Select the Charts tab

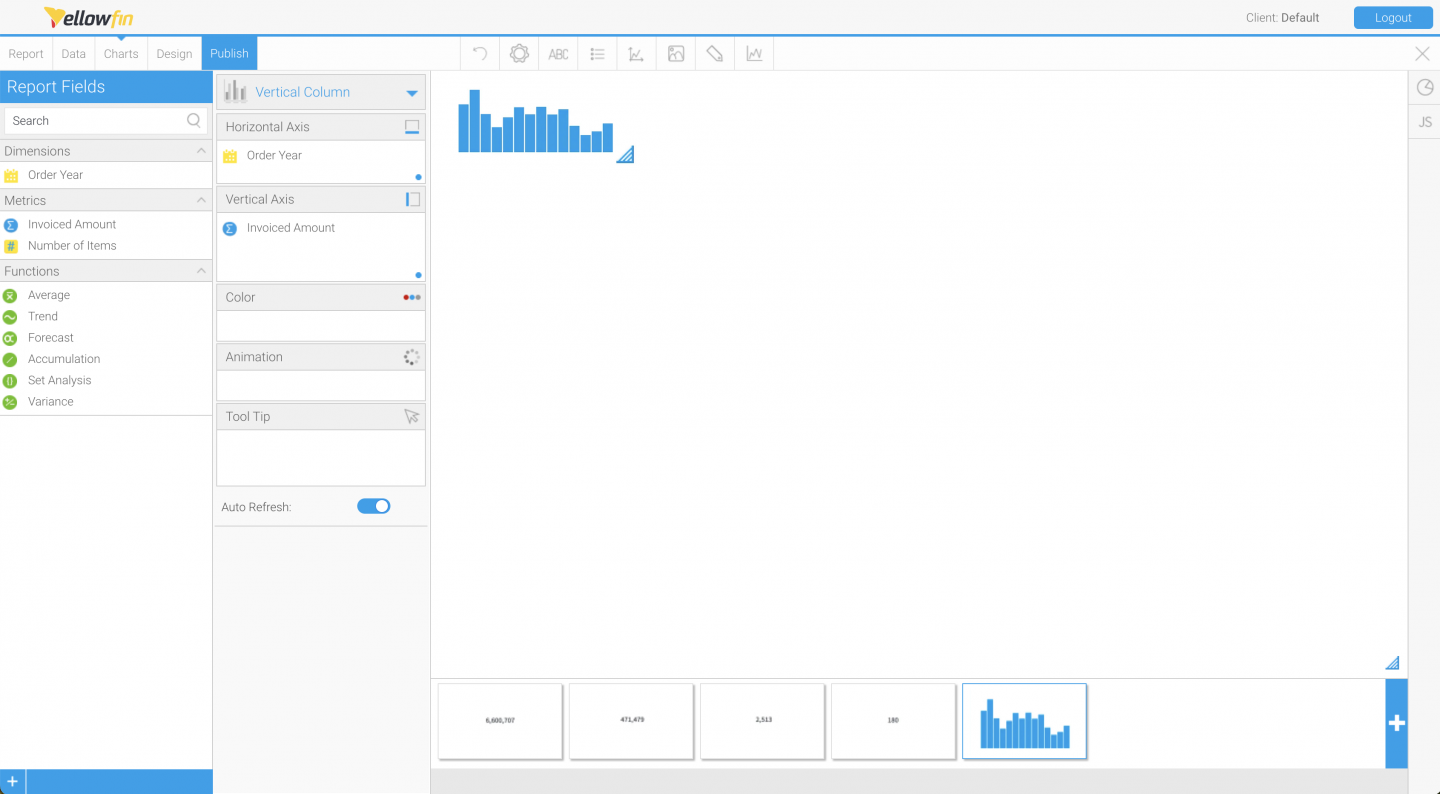coord(120,53)
